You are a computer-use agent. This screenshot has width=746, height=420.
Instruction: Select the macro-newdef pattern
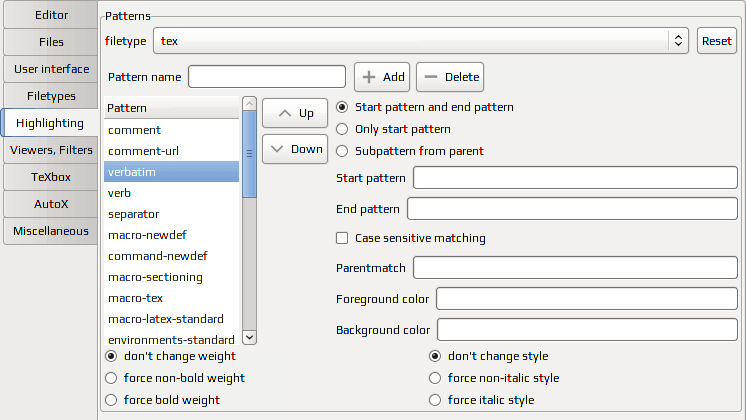pos(171,235)
